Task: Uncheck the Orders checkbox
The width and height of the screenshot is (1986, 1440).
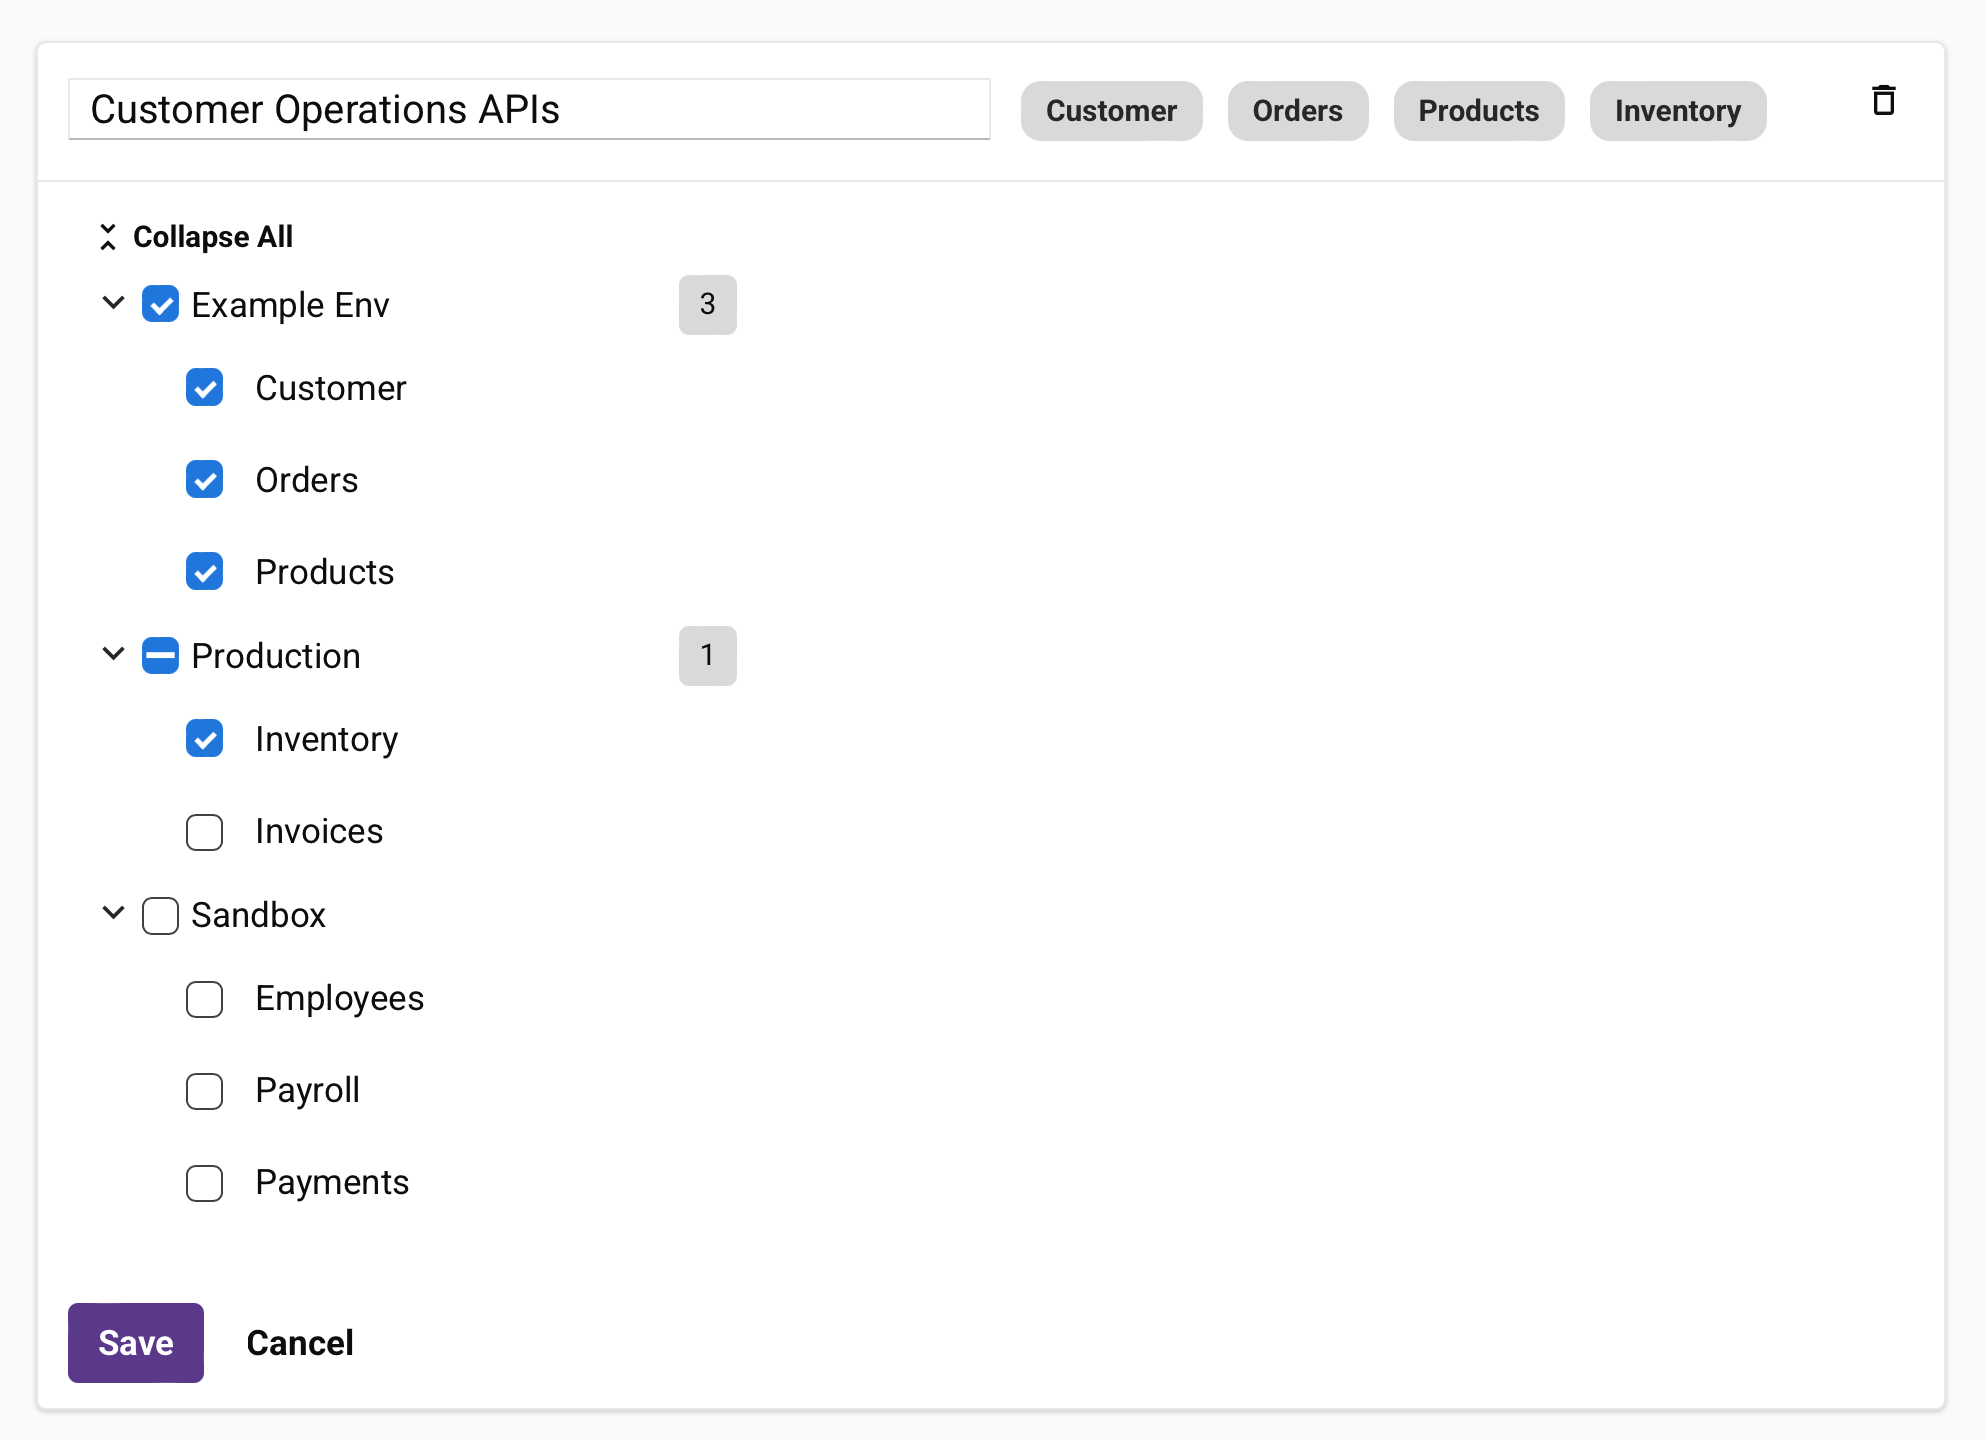Action: [x=205, y=480]
